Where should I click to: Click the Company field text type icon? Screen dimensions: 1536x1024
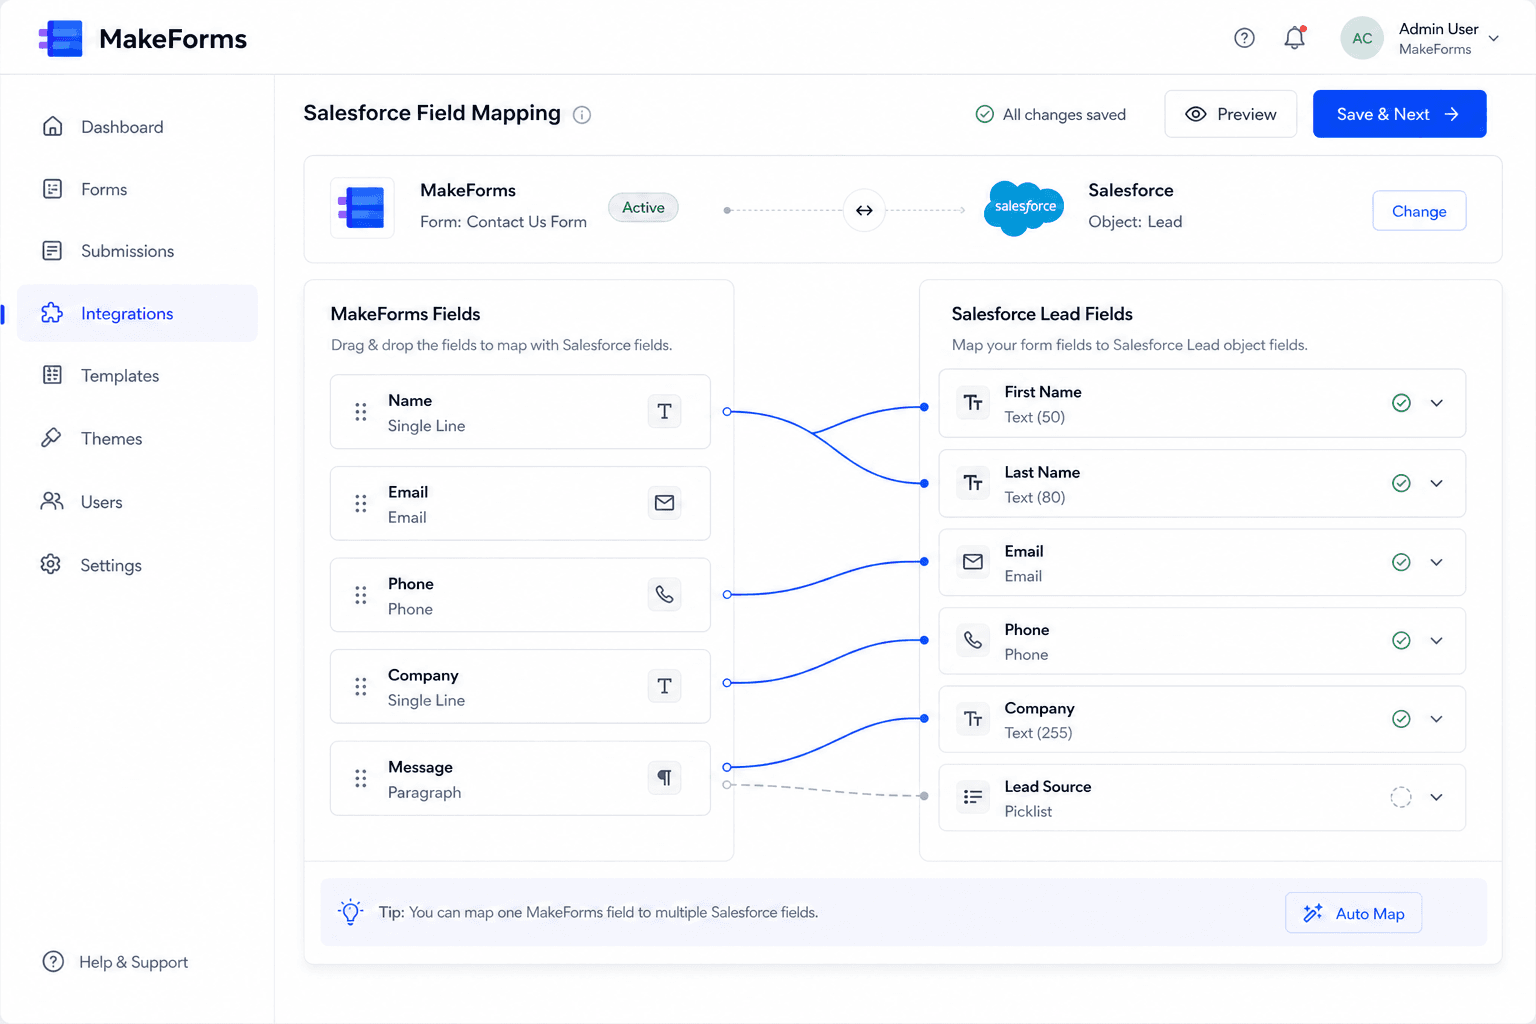[664, 686]
